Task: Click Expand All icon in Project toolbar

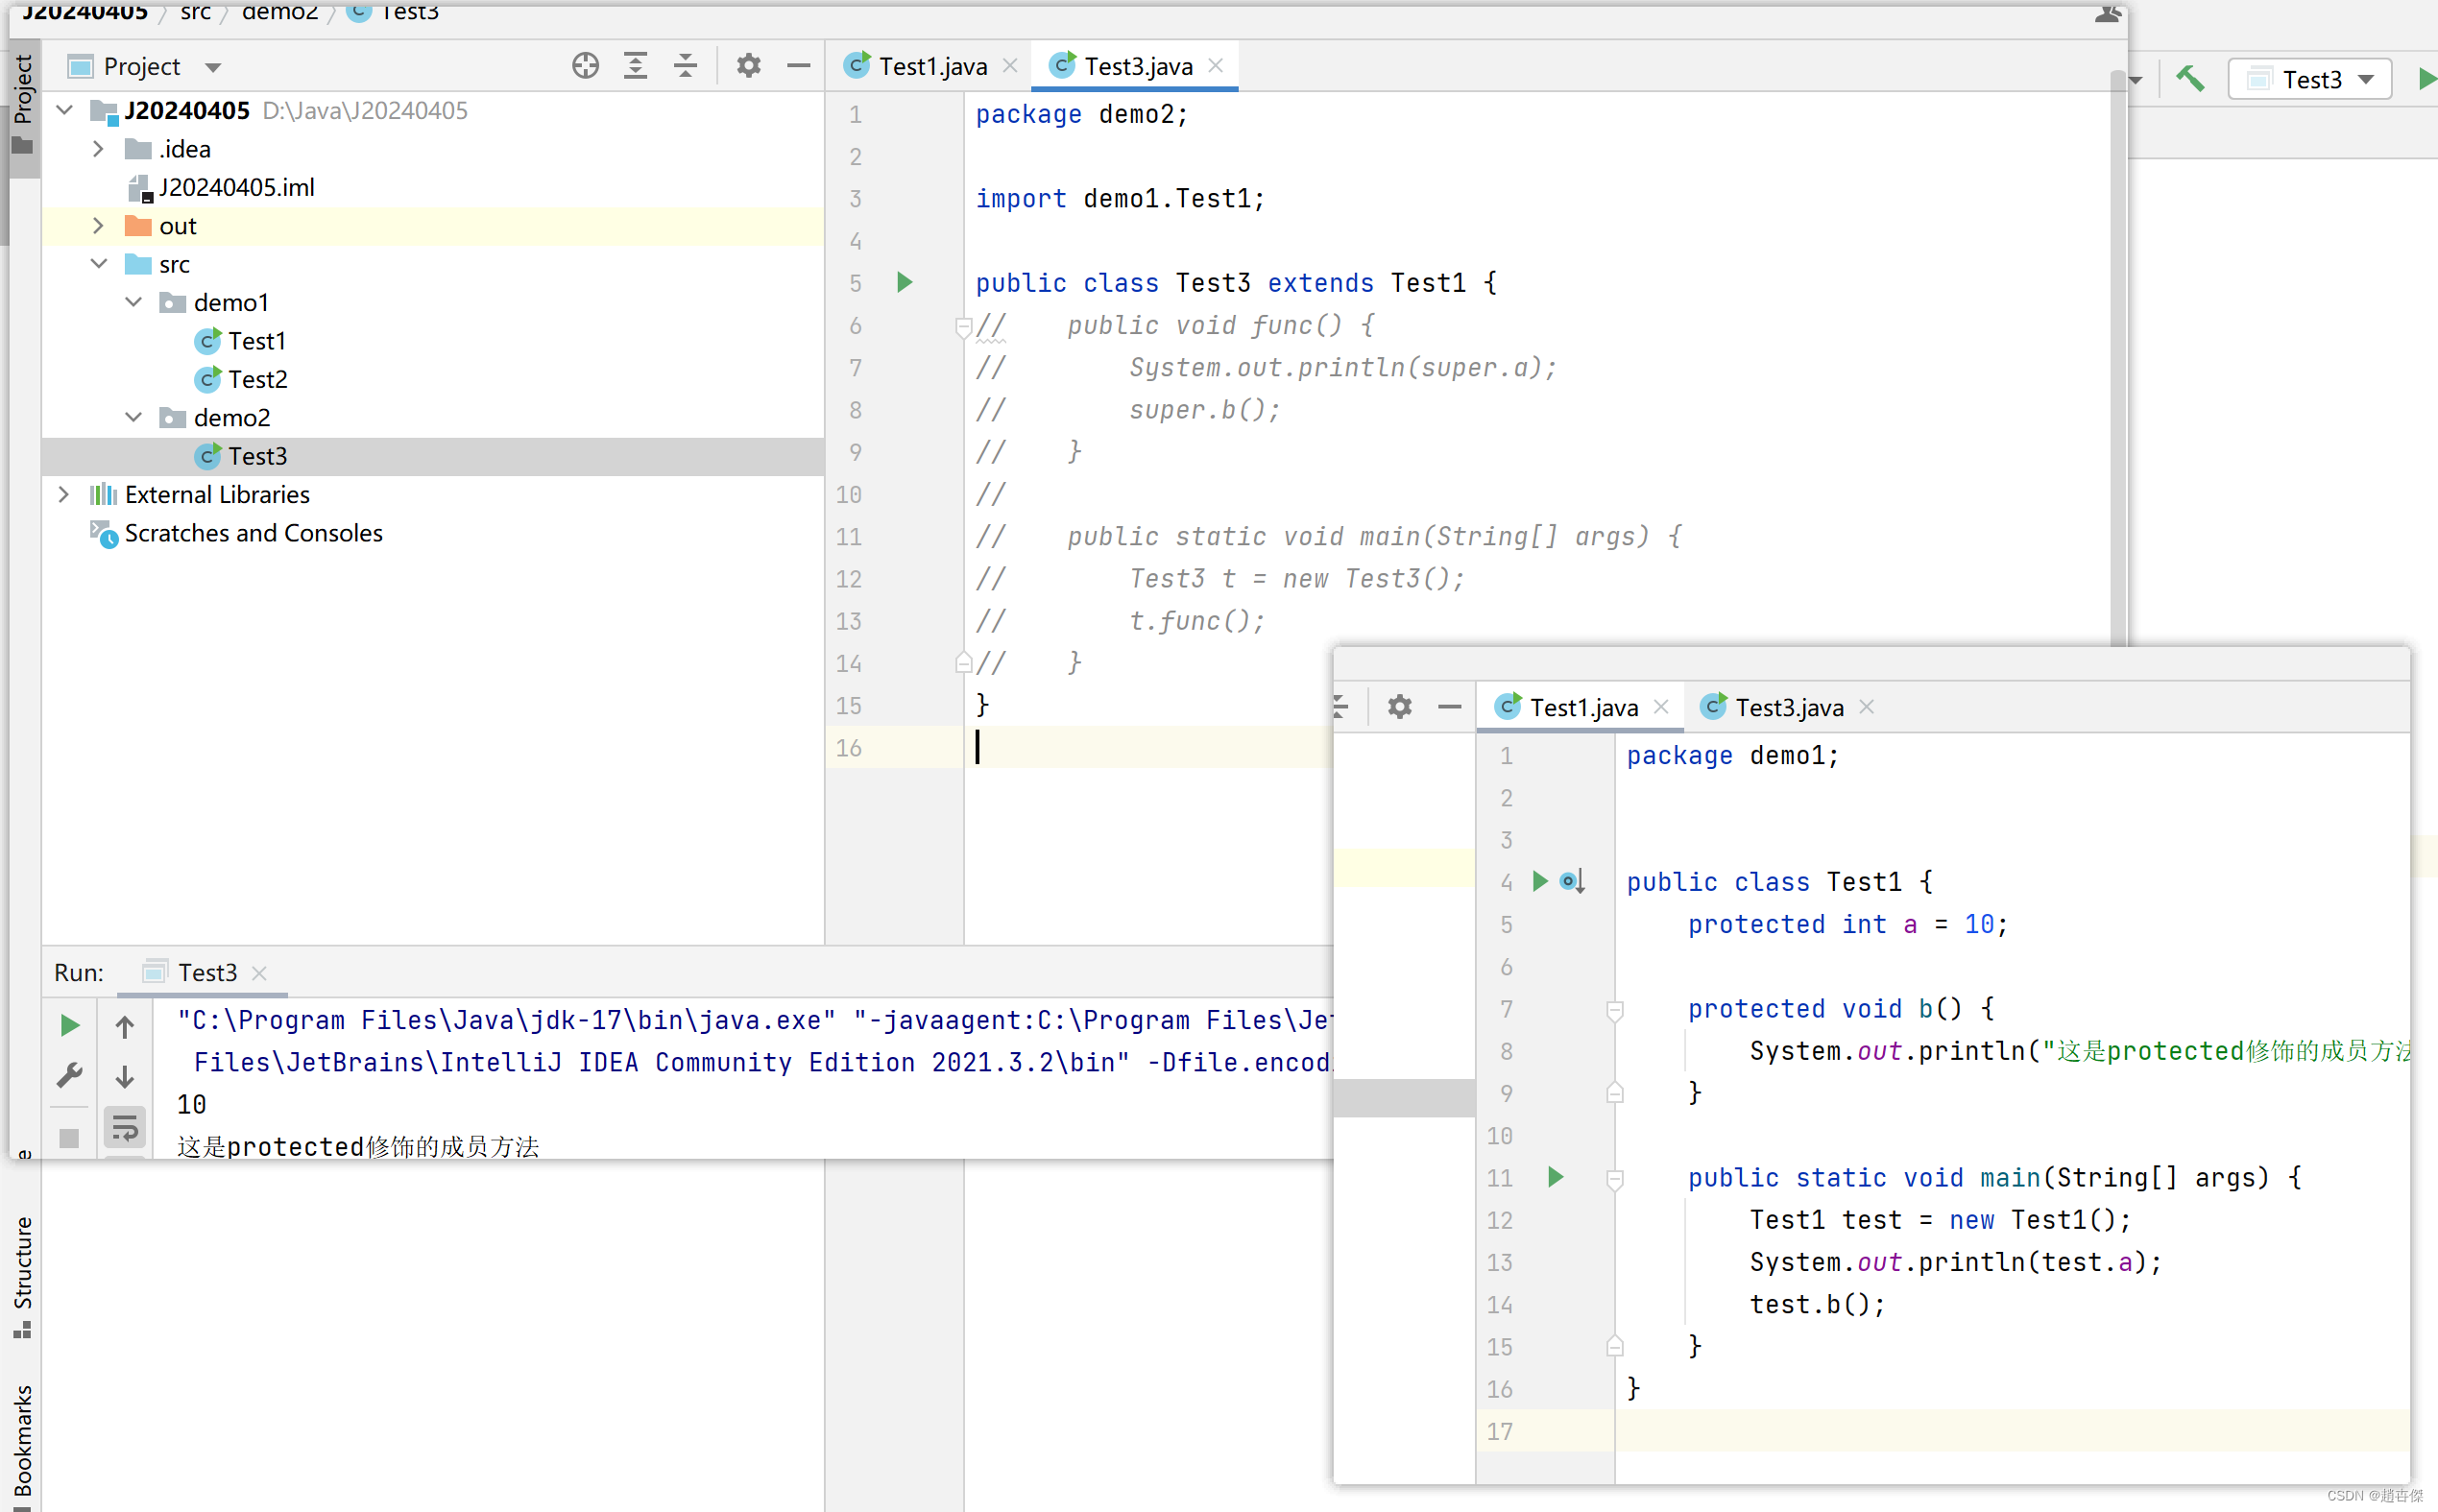Action: pyautogui.click(x=635, y=66)
